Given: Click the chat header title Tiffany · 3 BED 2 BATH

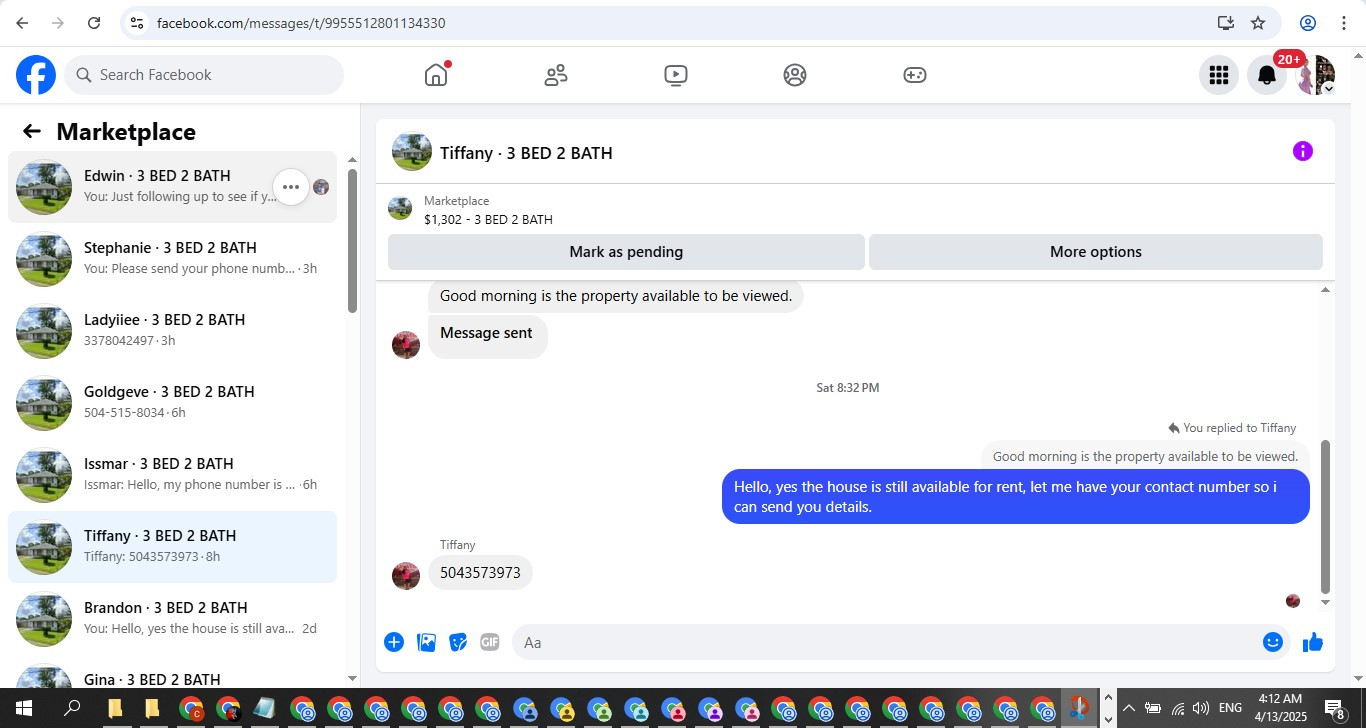Looking at the screenshot, I should coord(526,153).
